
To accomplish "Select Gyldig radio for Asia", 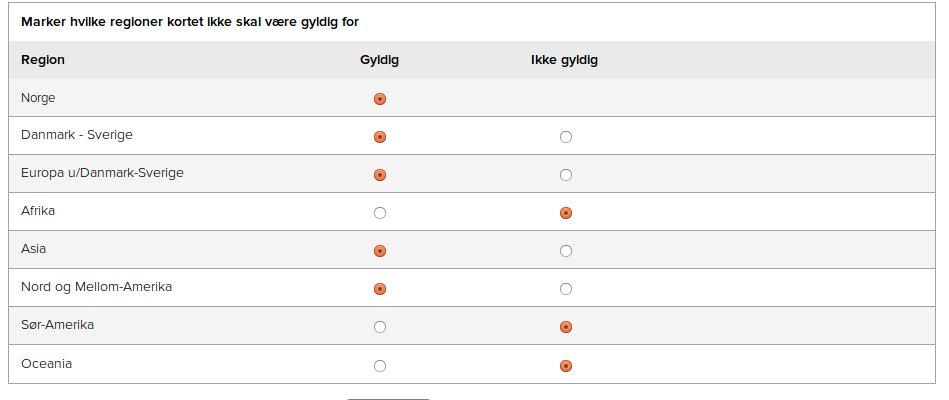I will (379, 251).
